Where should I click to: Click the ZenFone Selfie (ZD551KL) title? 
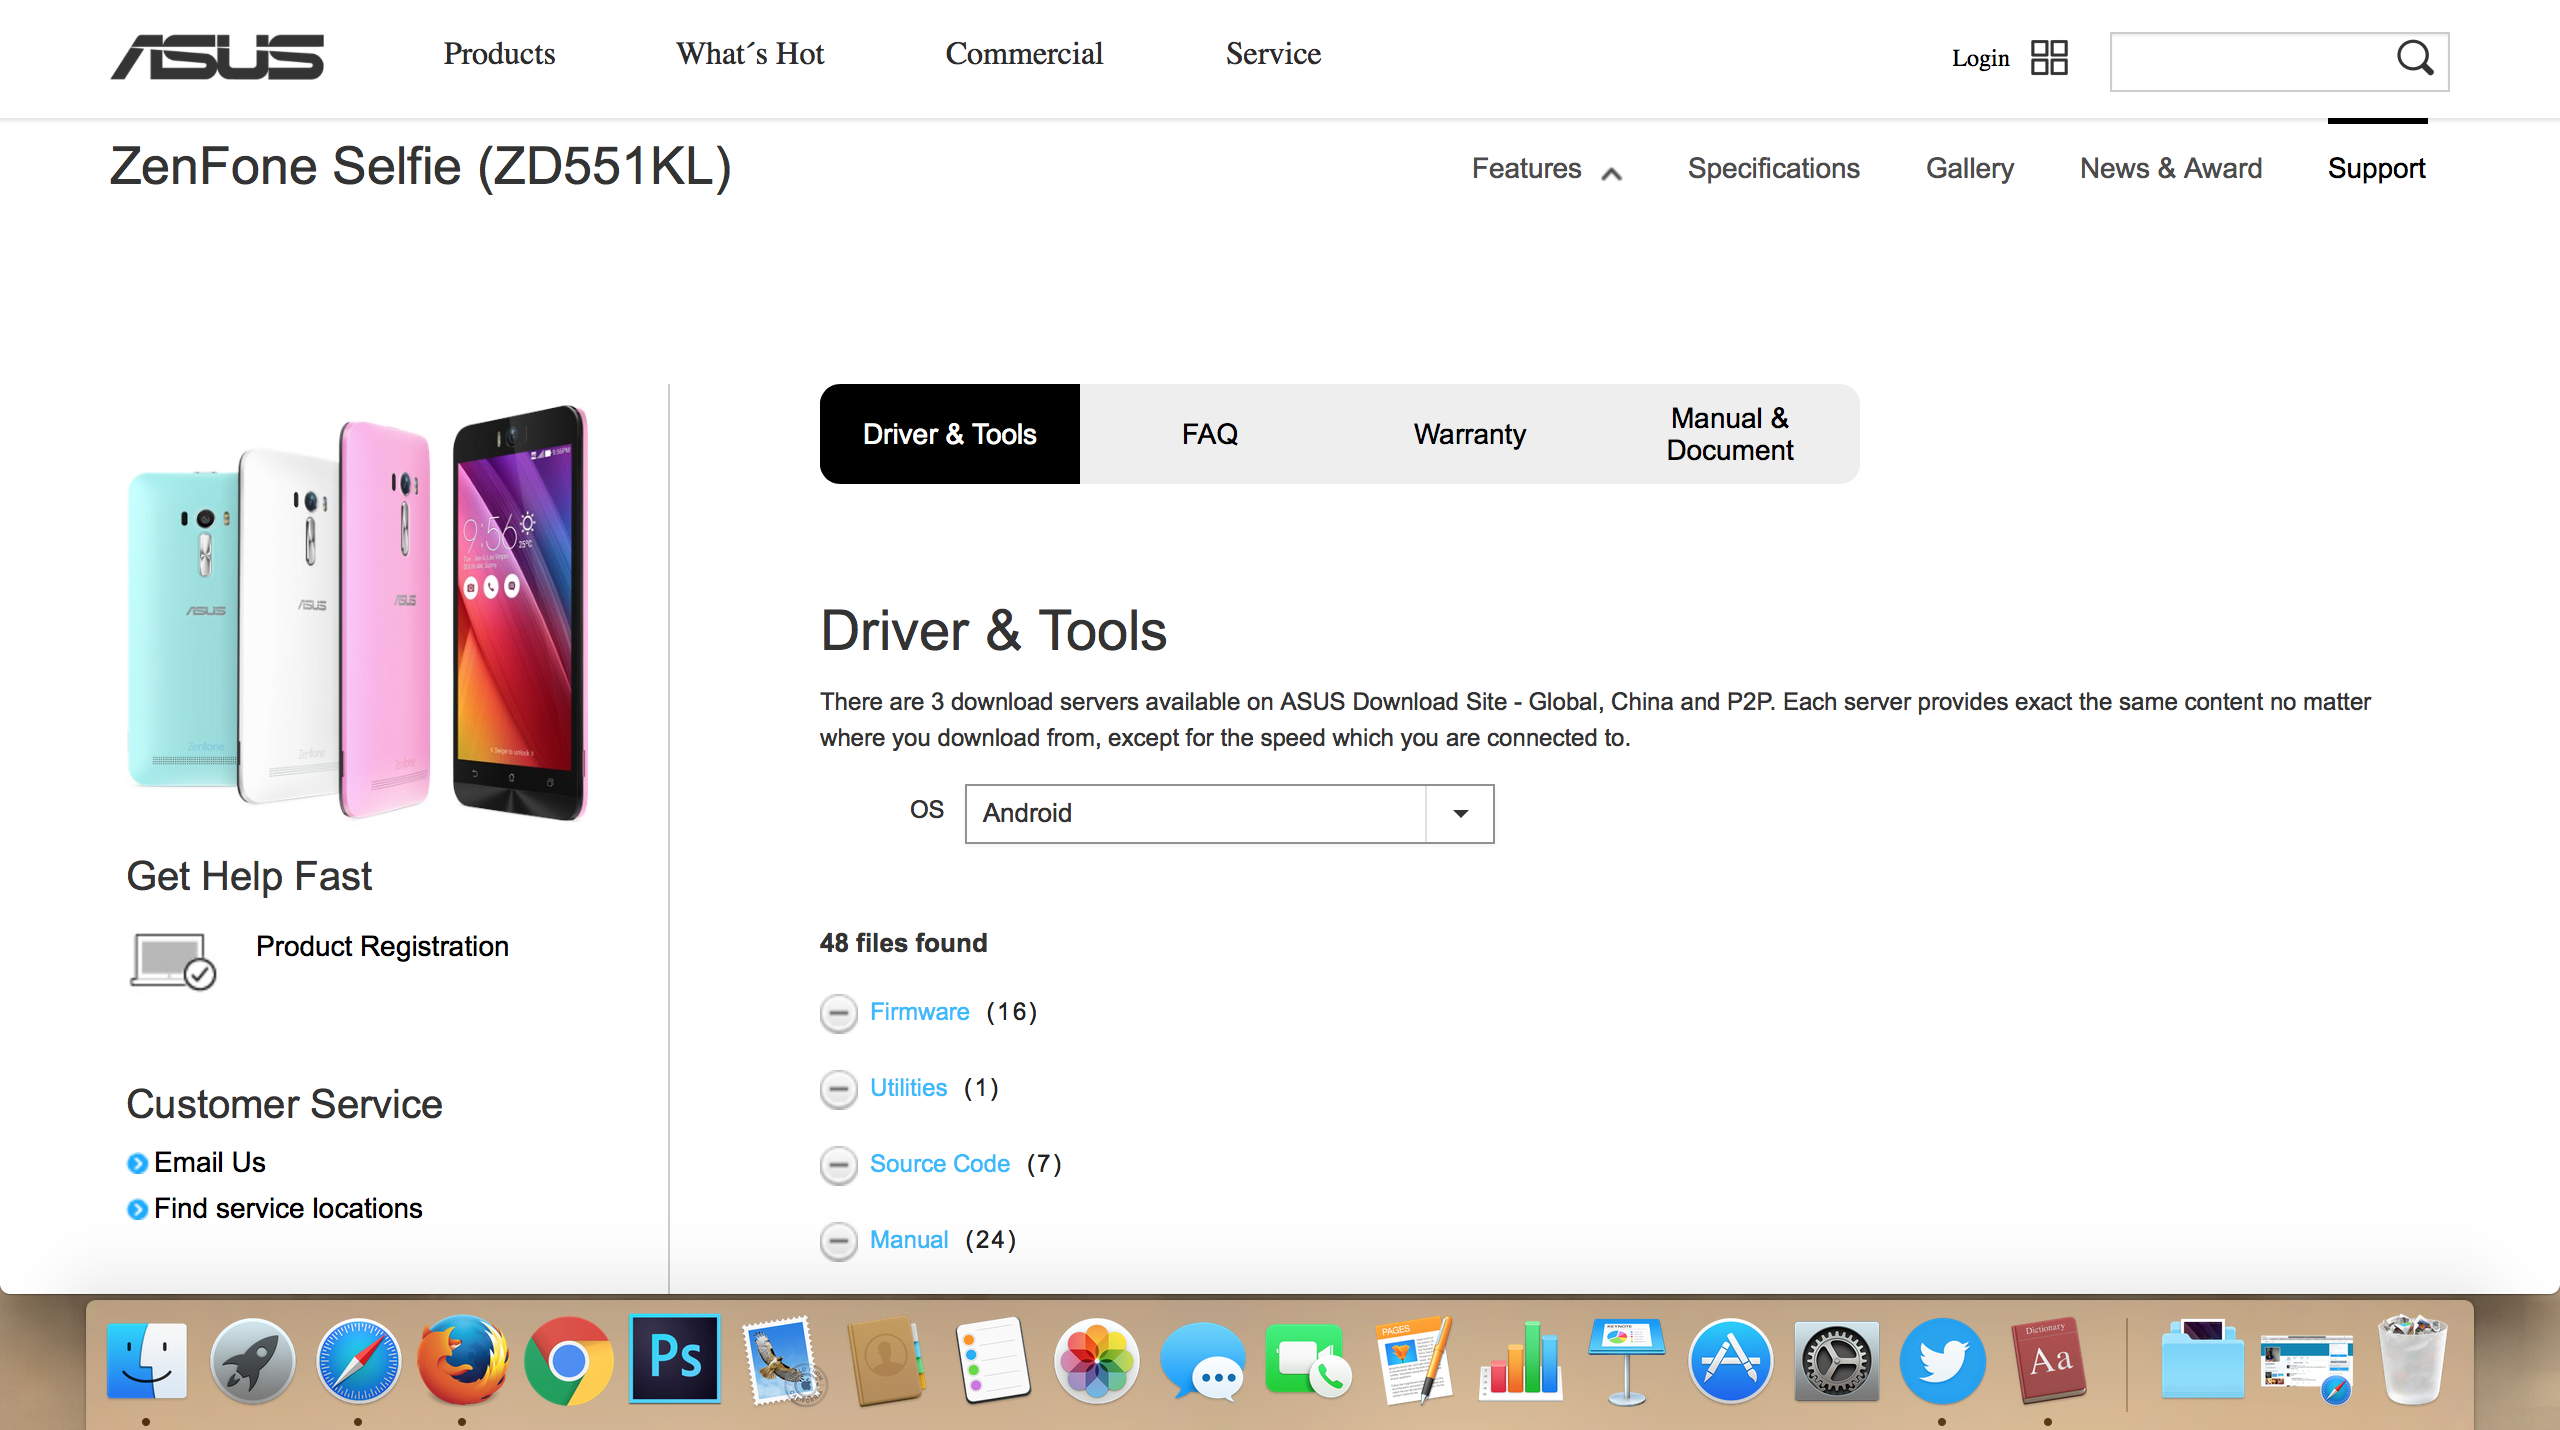(421, 166)
